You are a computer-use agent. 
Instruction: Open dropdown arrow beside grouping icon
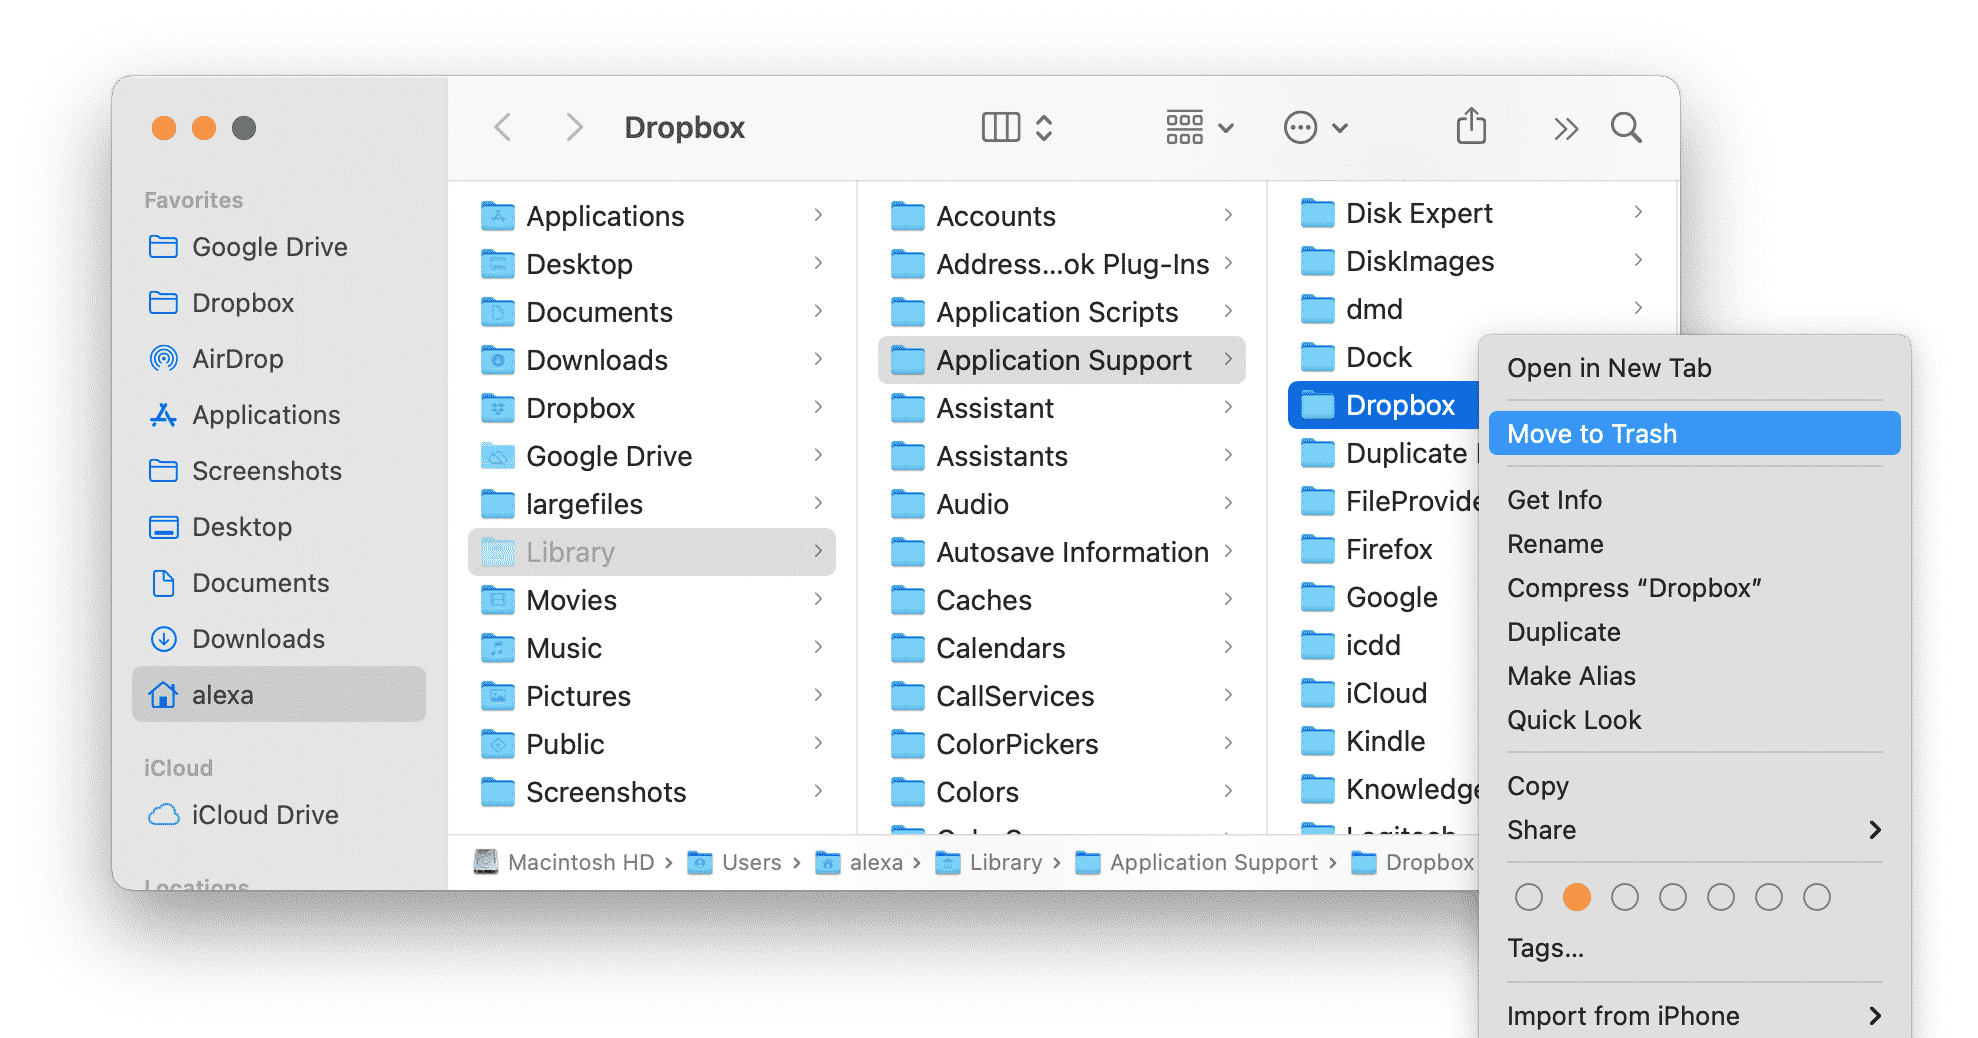1226,128
